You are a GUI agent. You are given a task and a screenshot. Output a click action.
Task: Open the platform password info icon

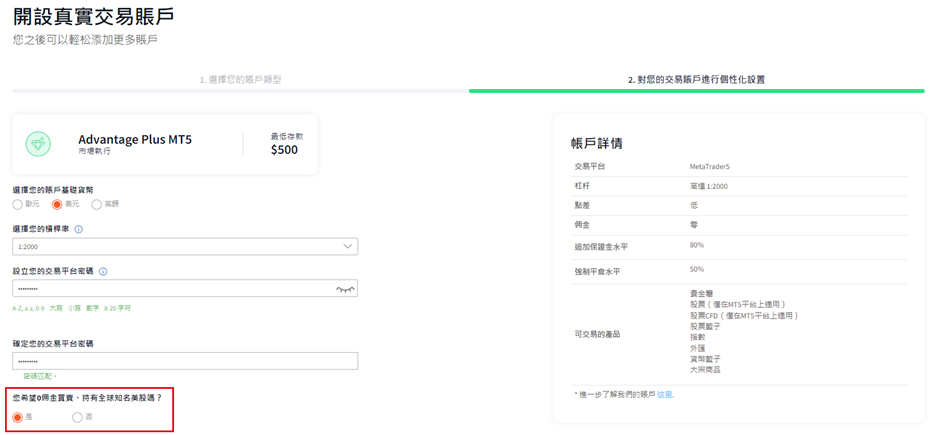103,271
